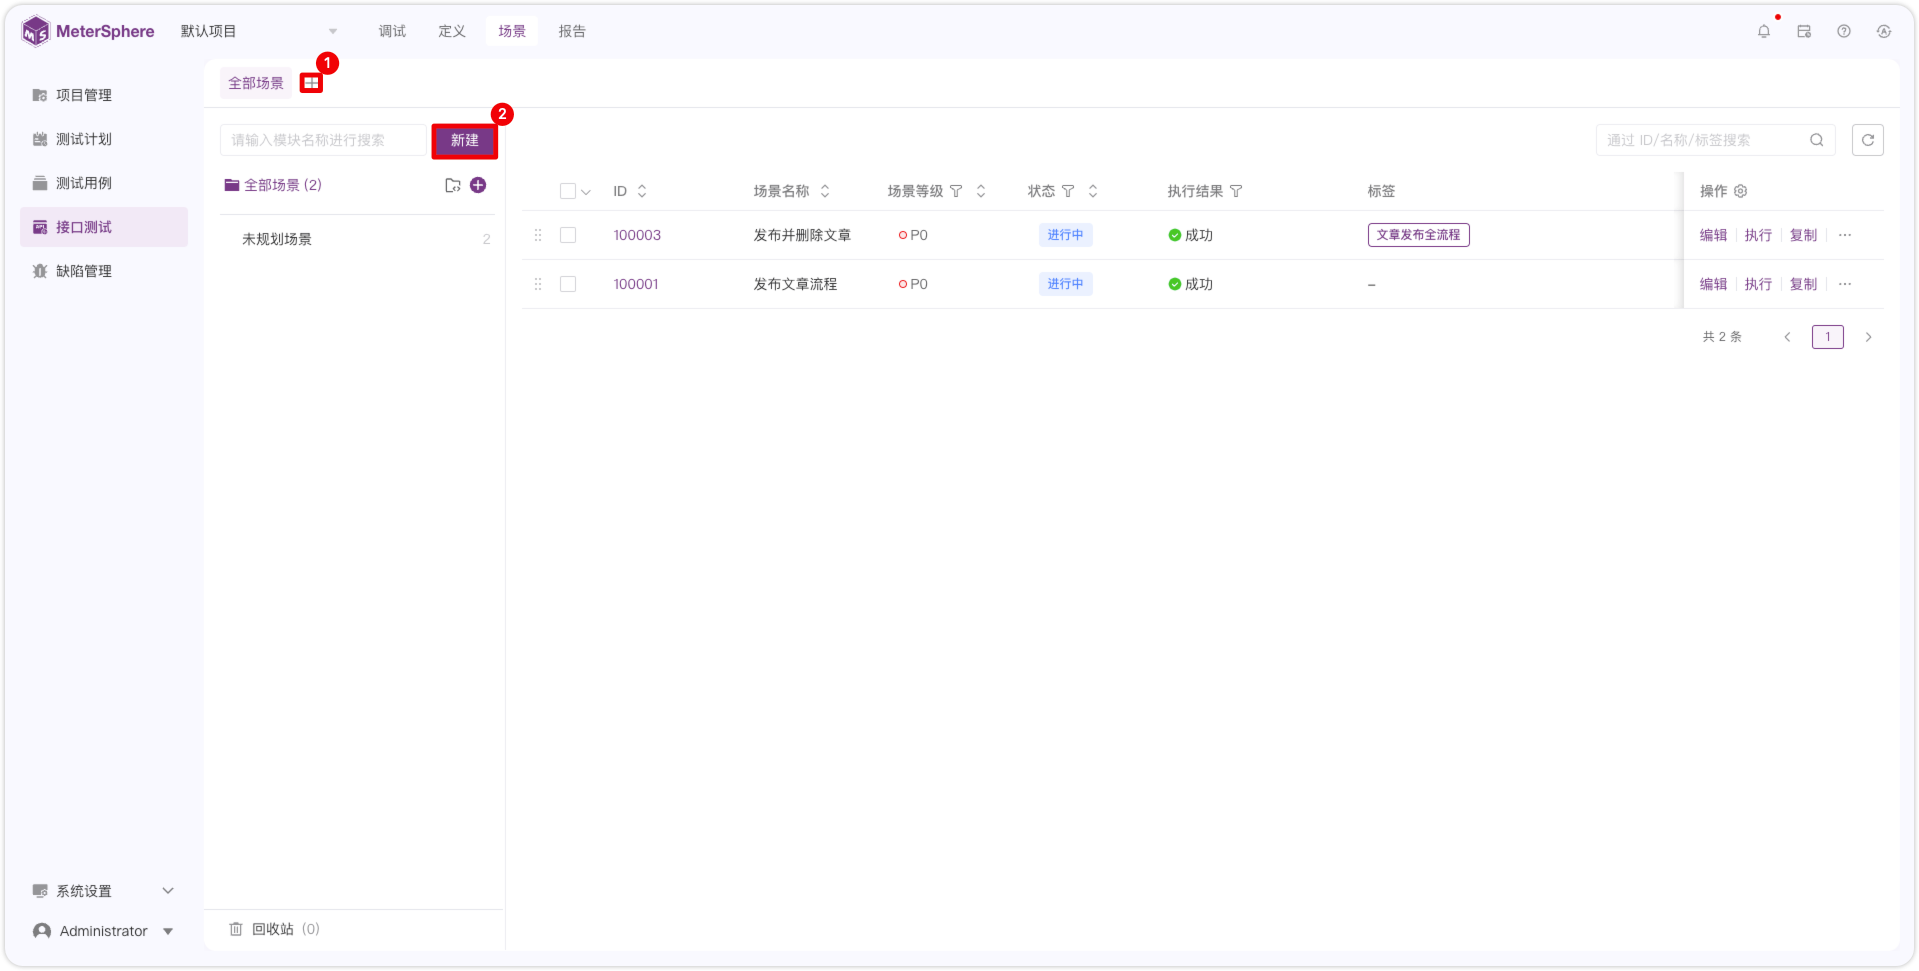Sort by 场景名称 column arrows
The width and height of the screenshot is (1919, 971).
tap(825, 191)
